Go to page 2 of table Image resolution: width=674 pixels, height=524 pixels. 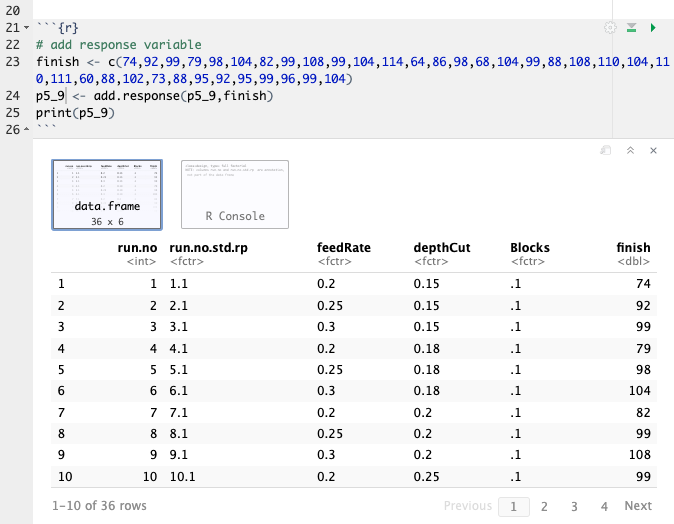544,506
